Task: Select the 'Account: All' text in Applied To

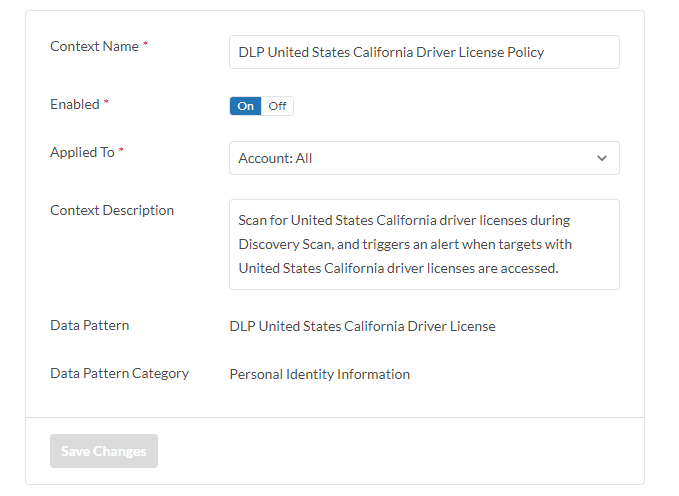Action: pos(276,158)
